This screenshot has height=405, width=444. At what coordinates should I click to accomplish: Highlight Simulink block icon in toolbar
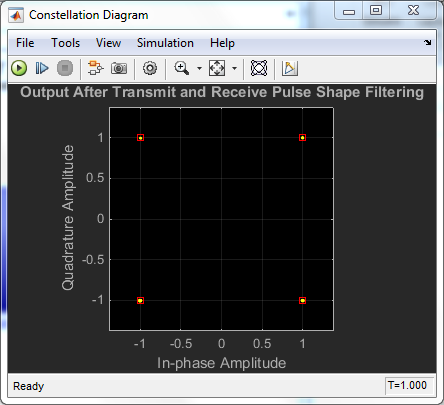[x=95, y=68]
